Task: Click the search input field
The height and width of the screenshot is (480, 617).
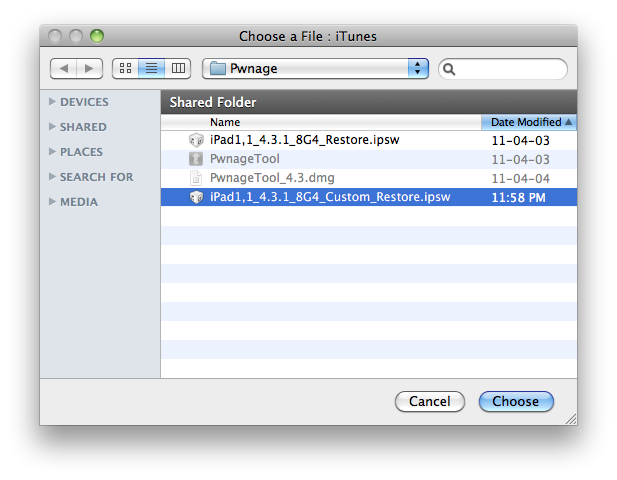Action: point(510,69)
